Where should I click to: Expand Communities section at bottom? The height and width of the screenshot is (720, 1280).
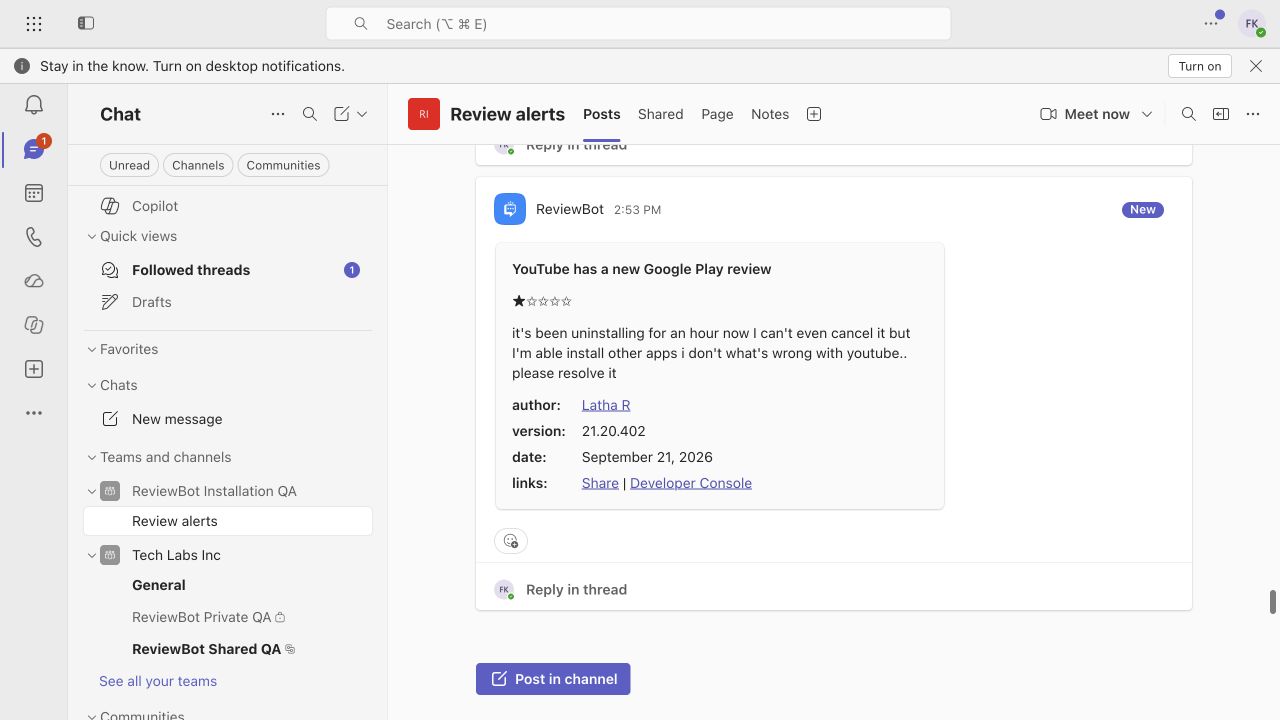[92, 715]
